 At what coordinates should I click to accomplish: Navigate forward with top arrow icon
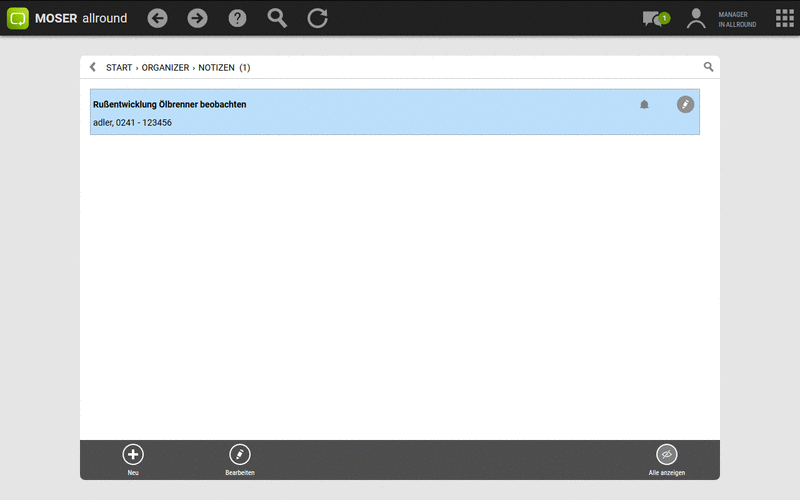[197, 18]
